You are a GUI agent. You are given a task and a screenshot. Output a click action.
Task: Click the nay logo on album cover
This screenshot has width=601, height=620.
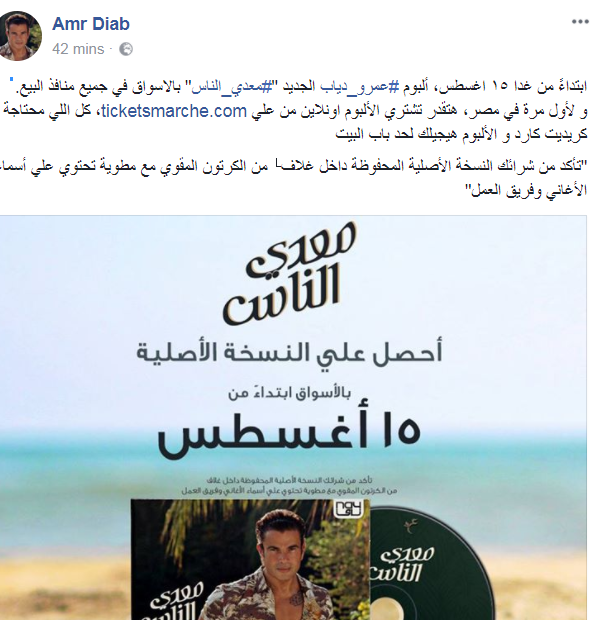click(x=347, y=510)
